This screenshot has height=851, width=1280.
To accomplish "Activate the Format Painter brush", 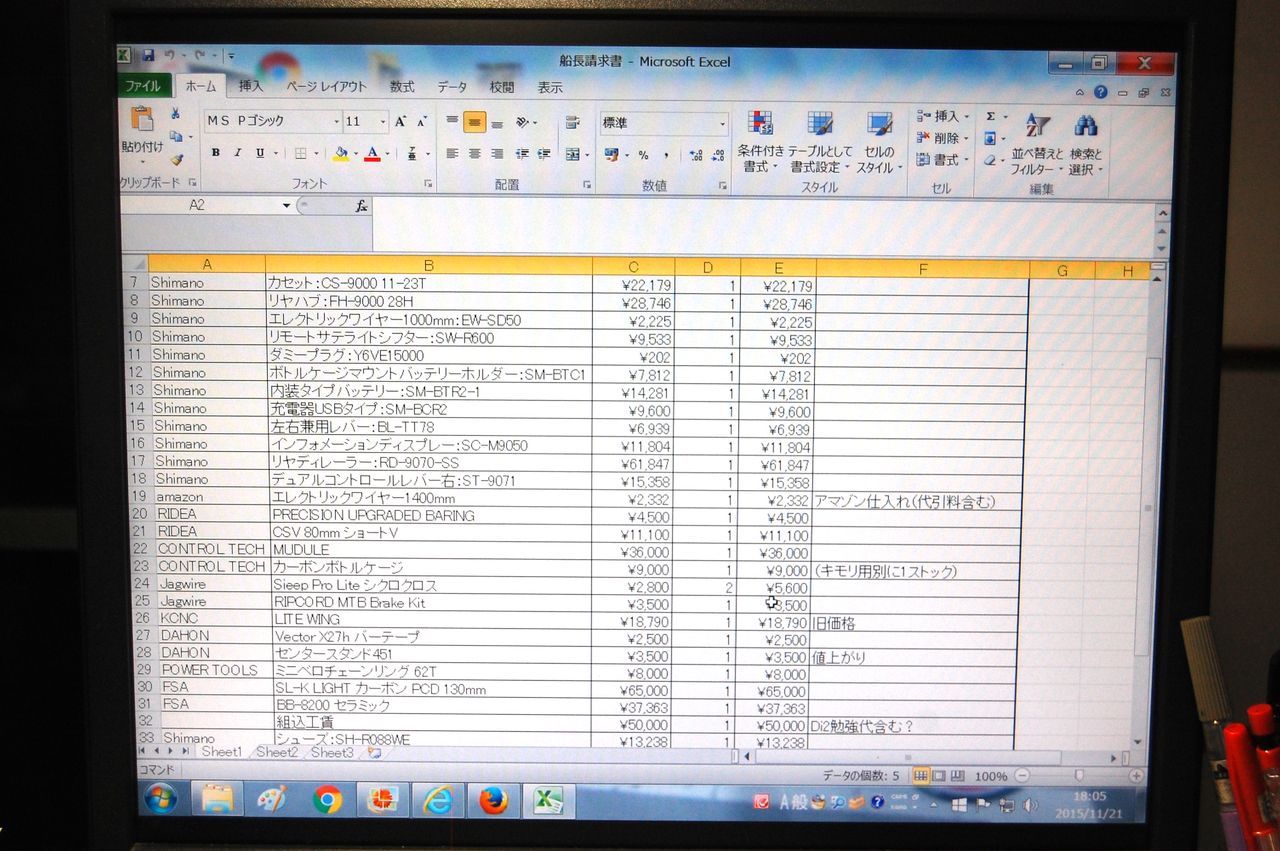I will click(177, 158).
